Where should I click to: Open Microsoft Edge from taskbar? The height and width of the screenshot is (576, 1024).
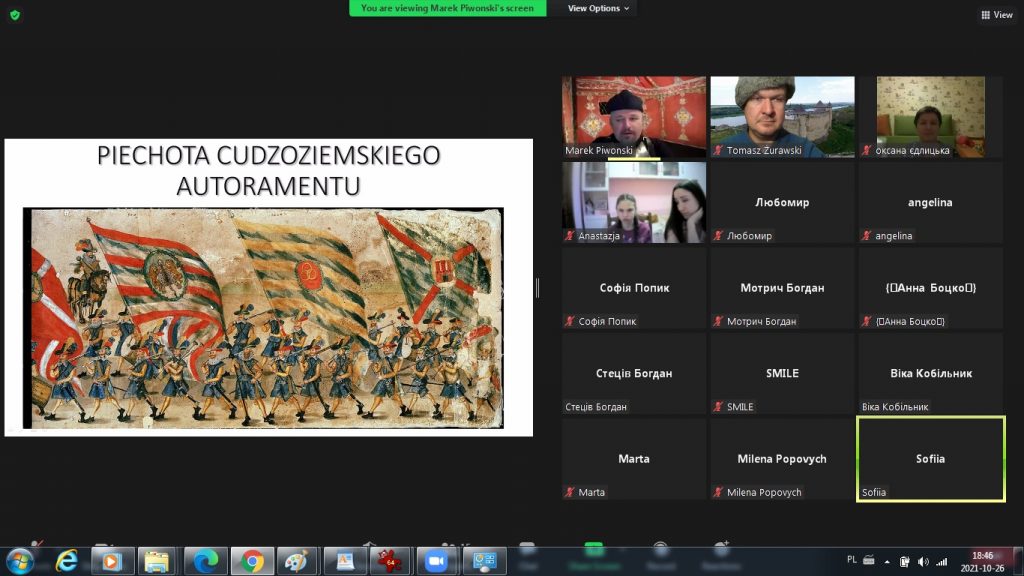click(205, 560)
